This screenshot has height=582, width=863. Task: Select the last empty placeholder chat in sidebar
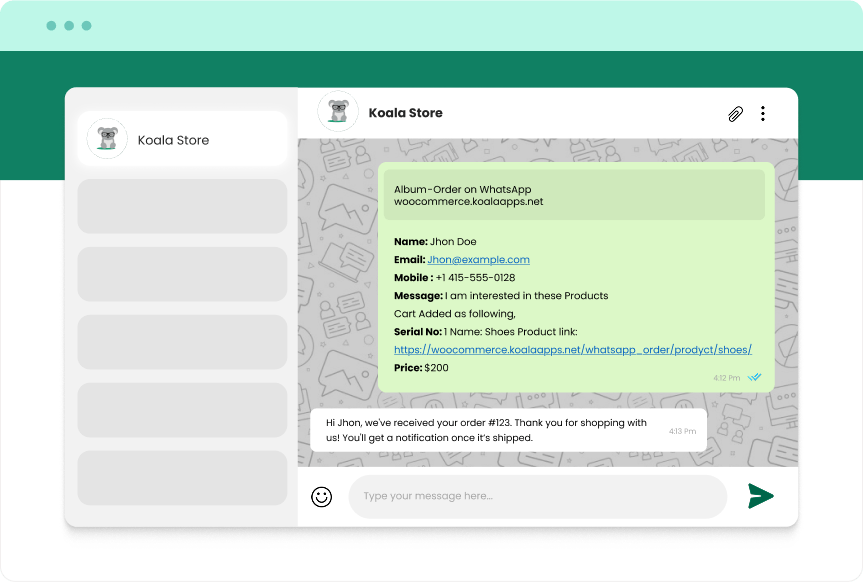pos(182,477)
